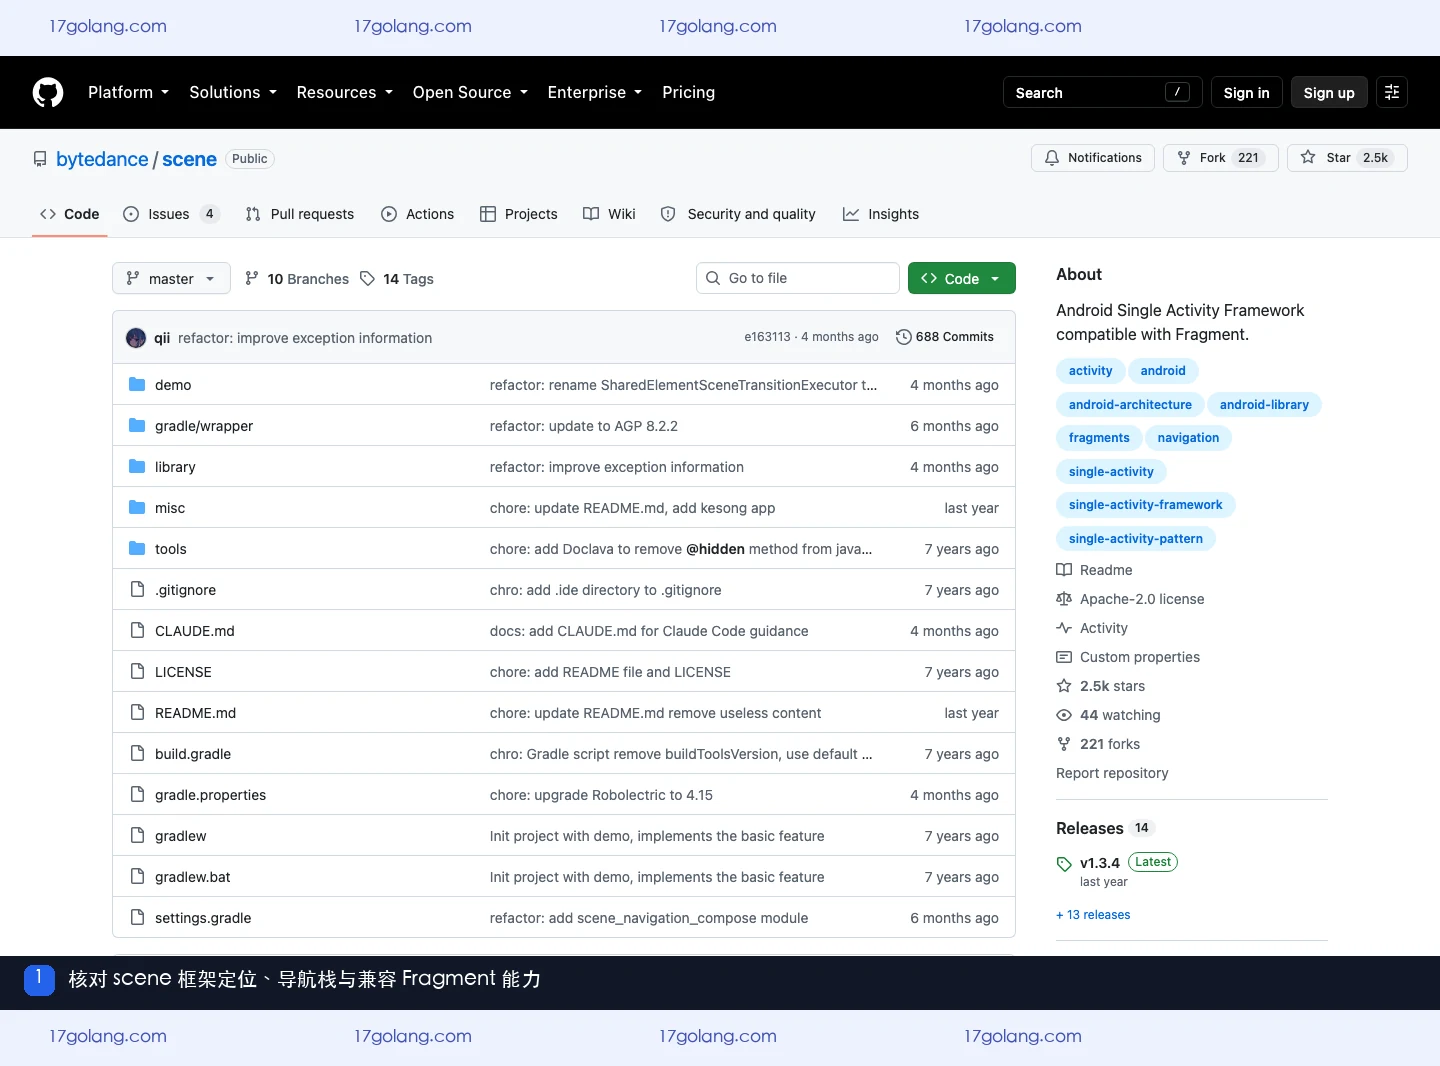Open the bytedance owner link
1440x1066 pixels.
(102, 159)
